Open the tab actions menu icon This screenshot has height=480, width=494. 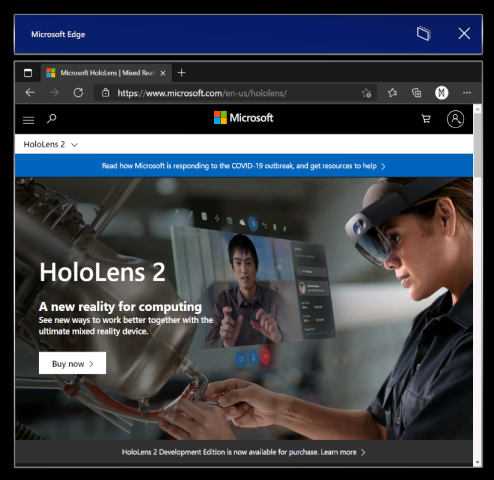tap(28, 73)
